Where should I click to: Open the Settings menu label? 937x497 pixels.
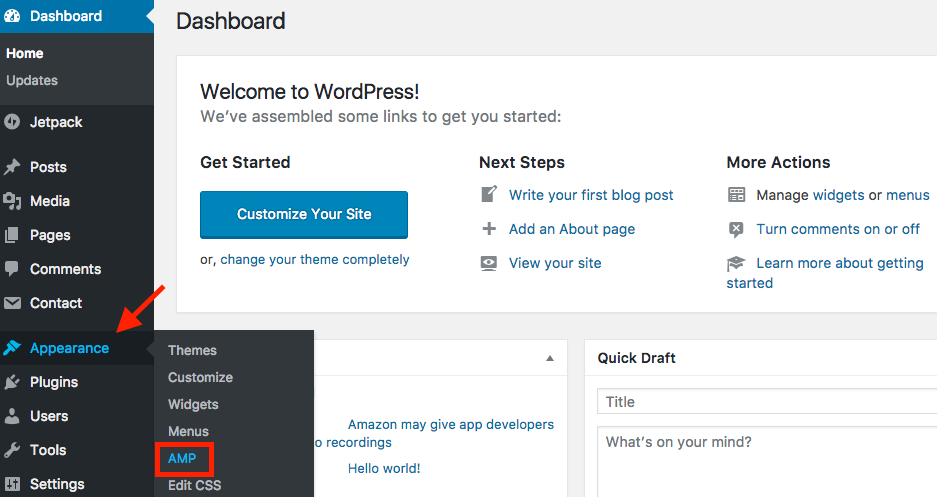click(x=57, y=484)
